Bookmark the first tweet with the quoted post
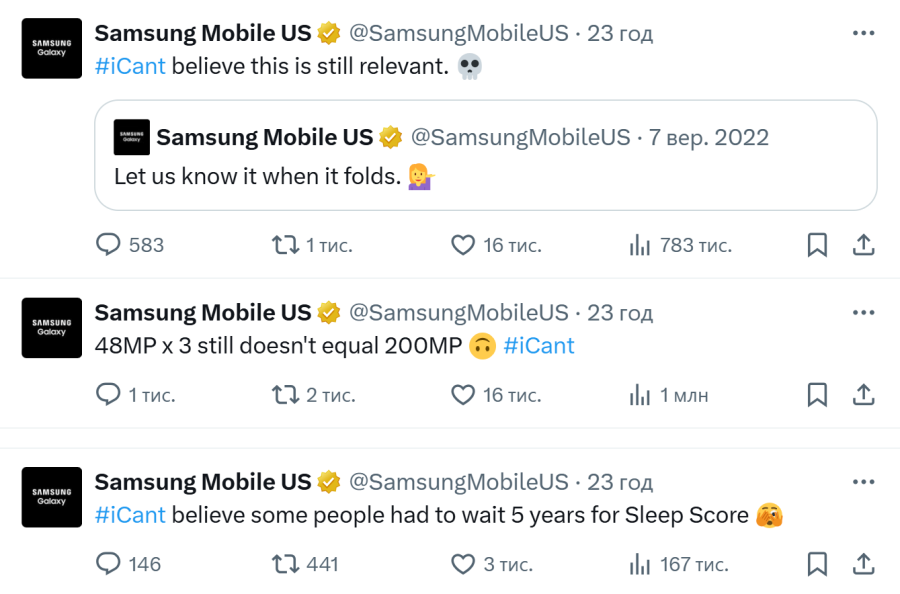Image resolution: width=900 pixels, height=594 pixels. tap(817, 245)
